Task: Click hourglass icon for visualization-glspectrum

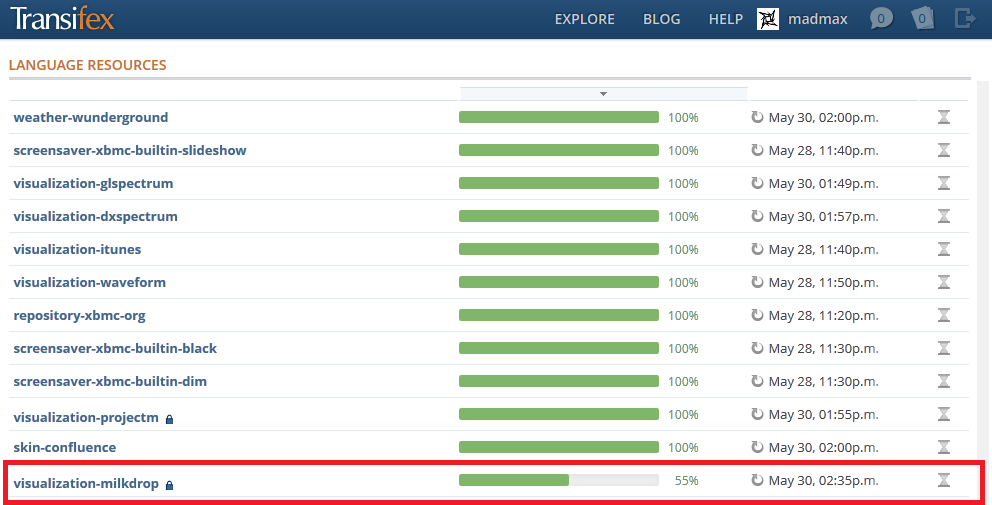Action: coord(944,183)
